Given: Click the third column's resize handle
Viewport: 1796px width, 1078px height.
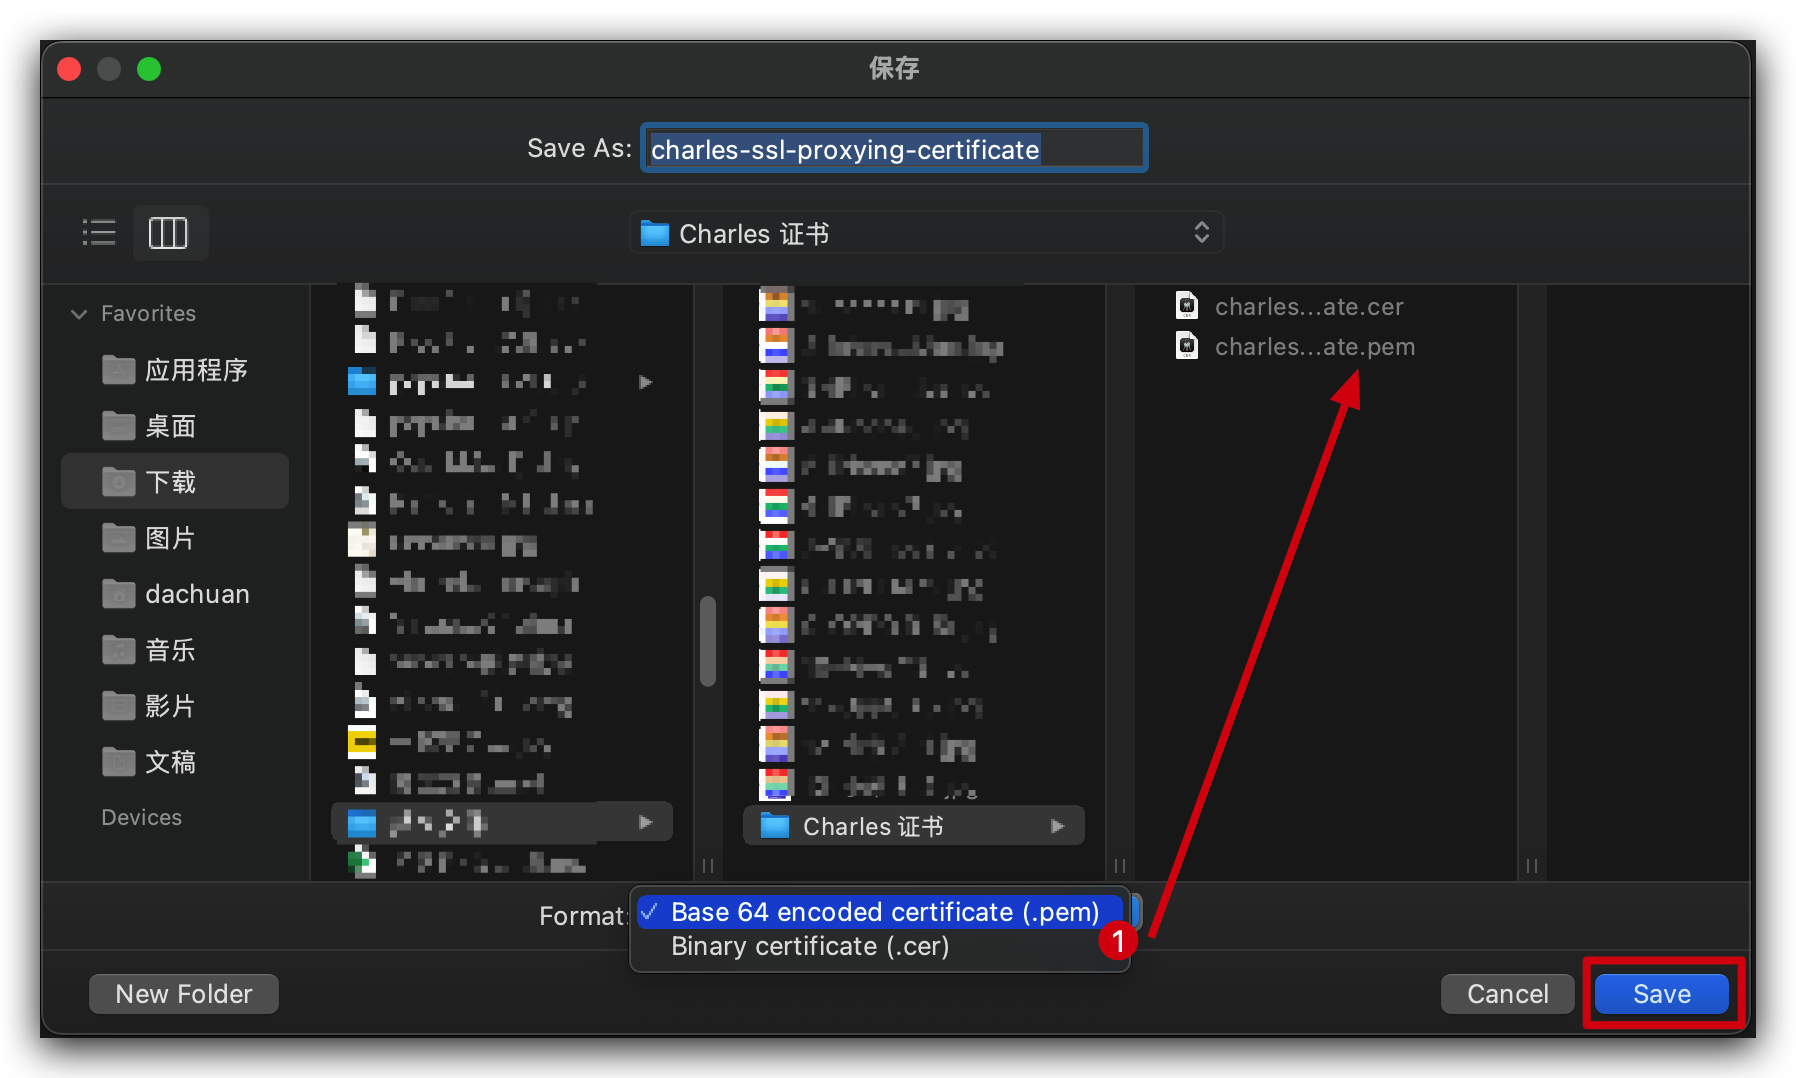Looking at the screenshot, I should coord(1532,866).
